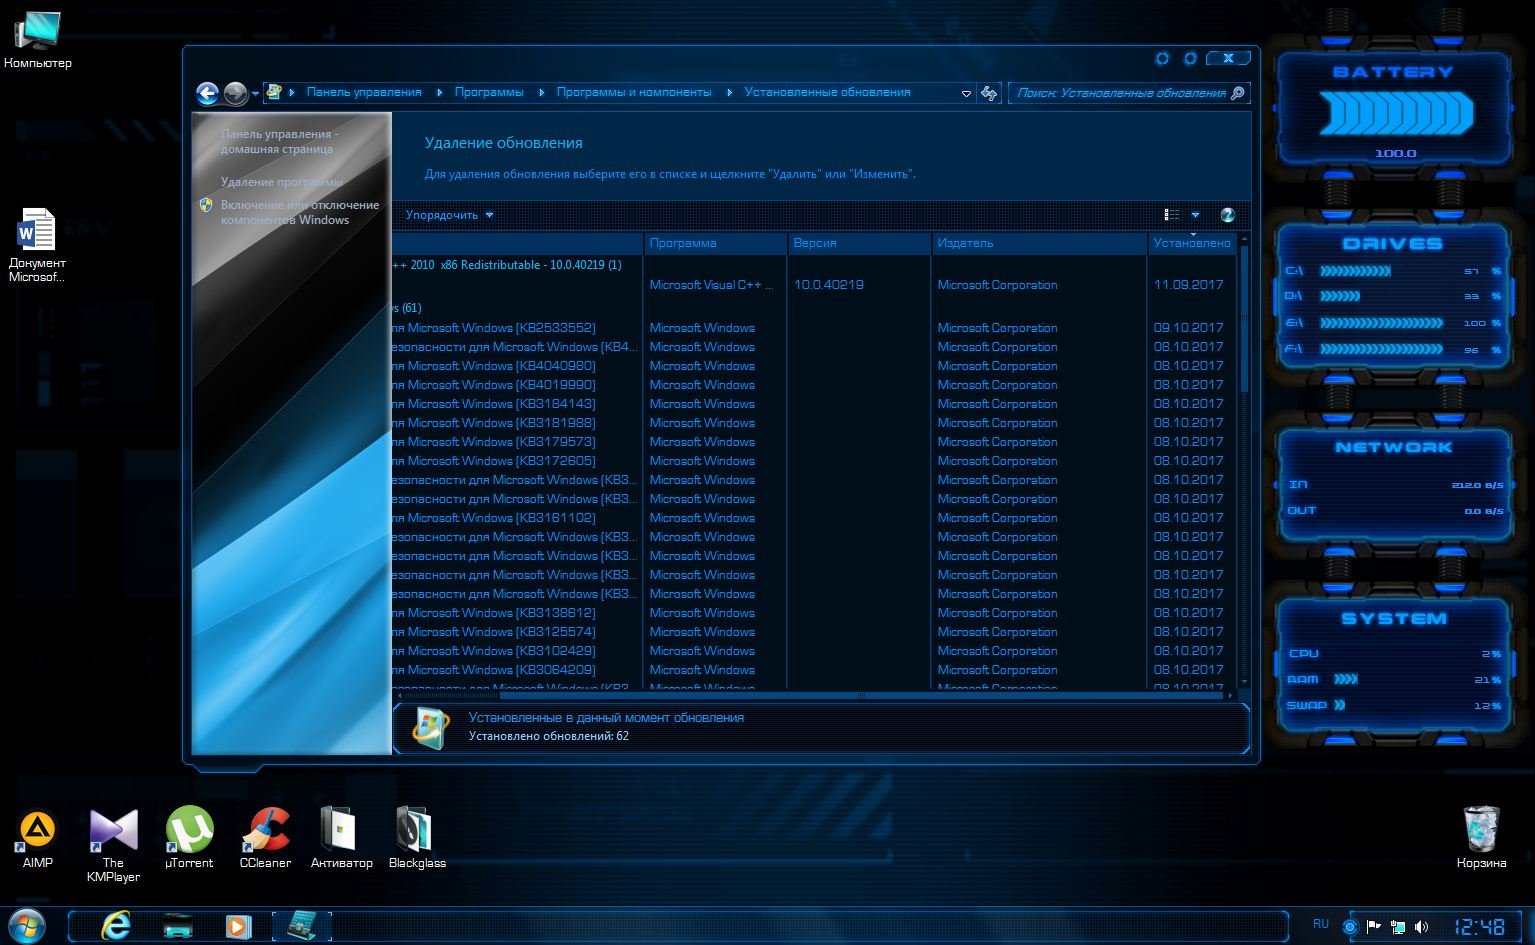Viewport: 1535px width, 945px height.
Task: Open the µTorrent desktop shortcut
Action: click(x=189, y=838)
